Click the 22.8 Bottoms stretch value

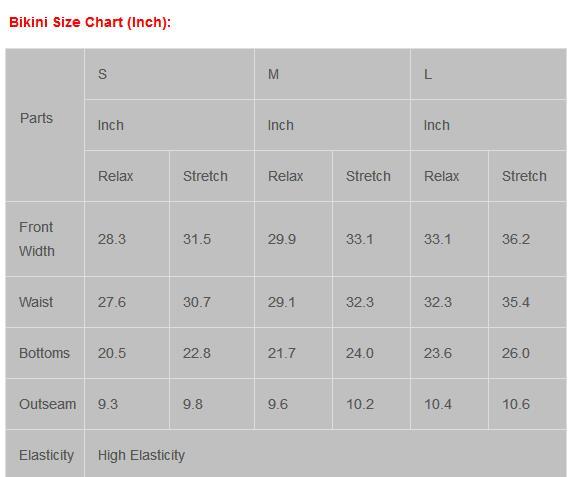point(197,353)
